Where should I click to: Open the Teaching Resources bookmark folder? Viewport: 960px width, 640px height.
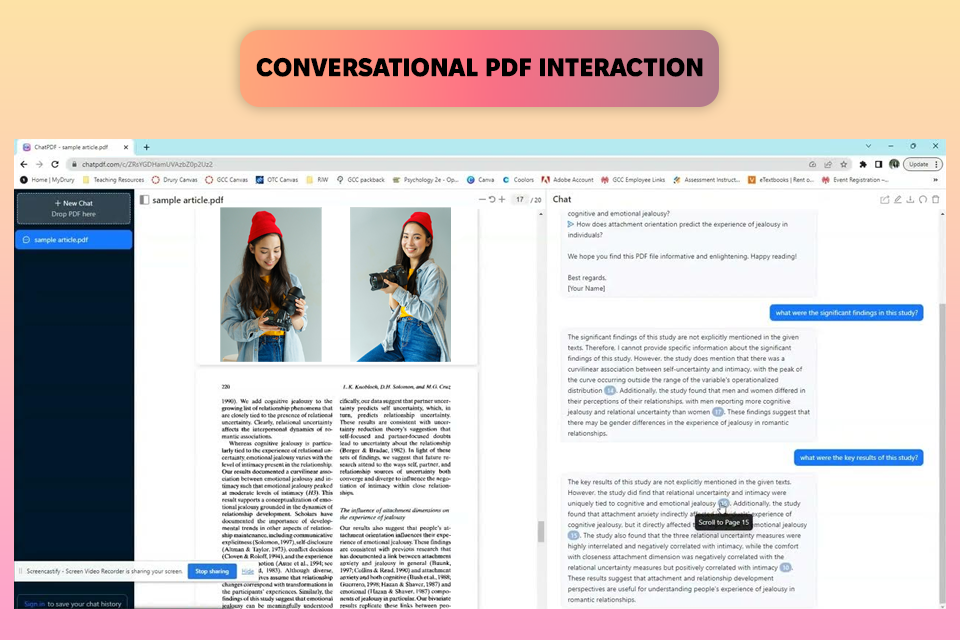tap(113, 180)
